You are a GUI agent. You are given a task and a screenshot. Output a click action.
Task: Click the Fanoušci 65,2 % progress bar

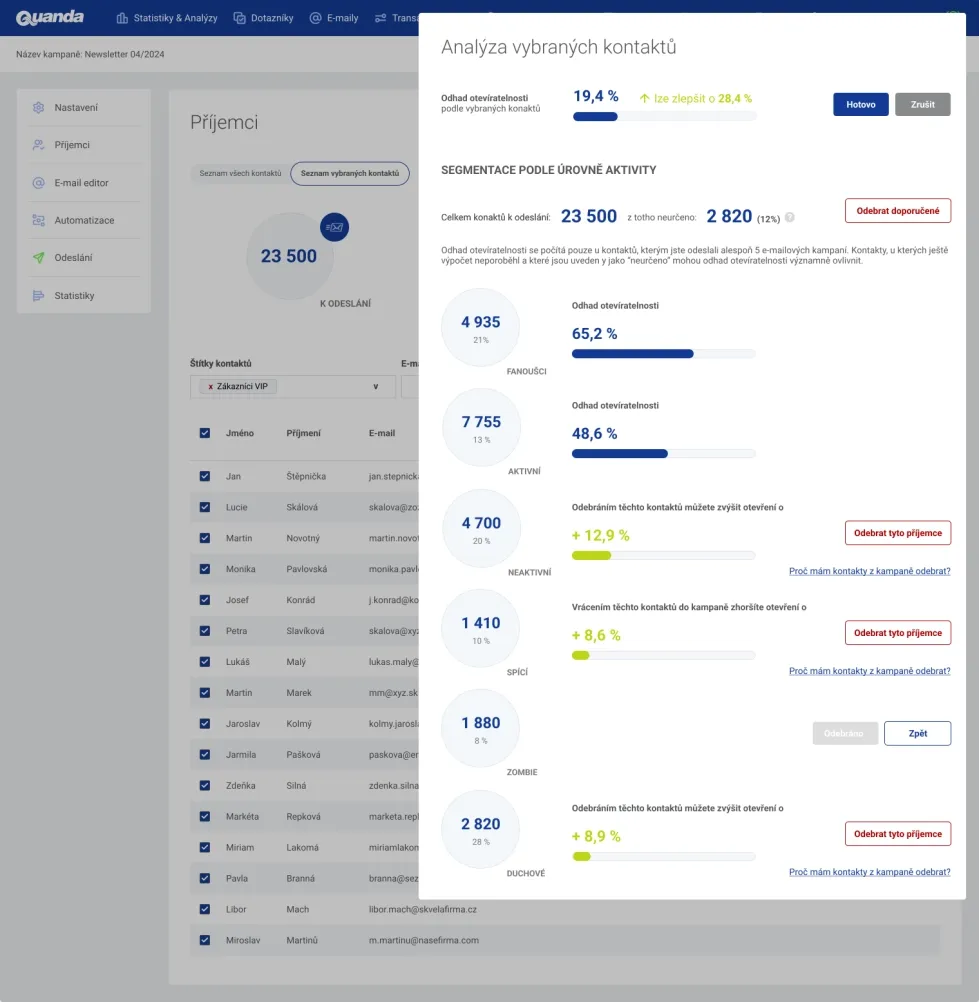coord(663,354)
